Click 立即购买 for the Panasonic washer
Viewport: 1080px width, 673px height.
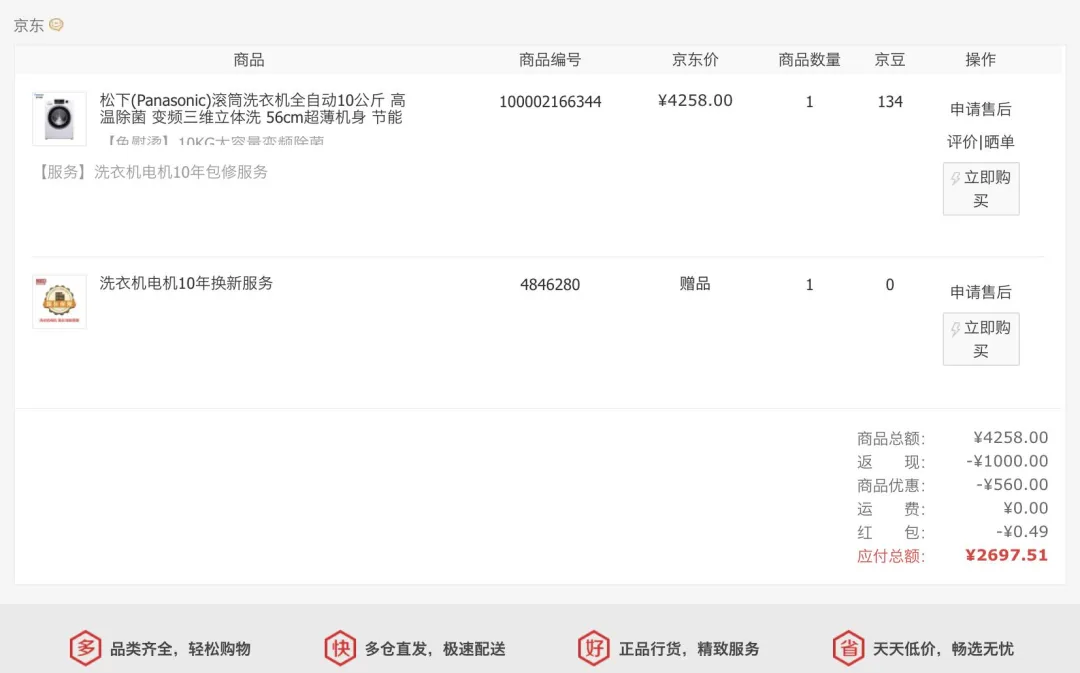click(981, 189)
